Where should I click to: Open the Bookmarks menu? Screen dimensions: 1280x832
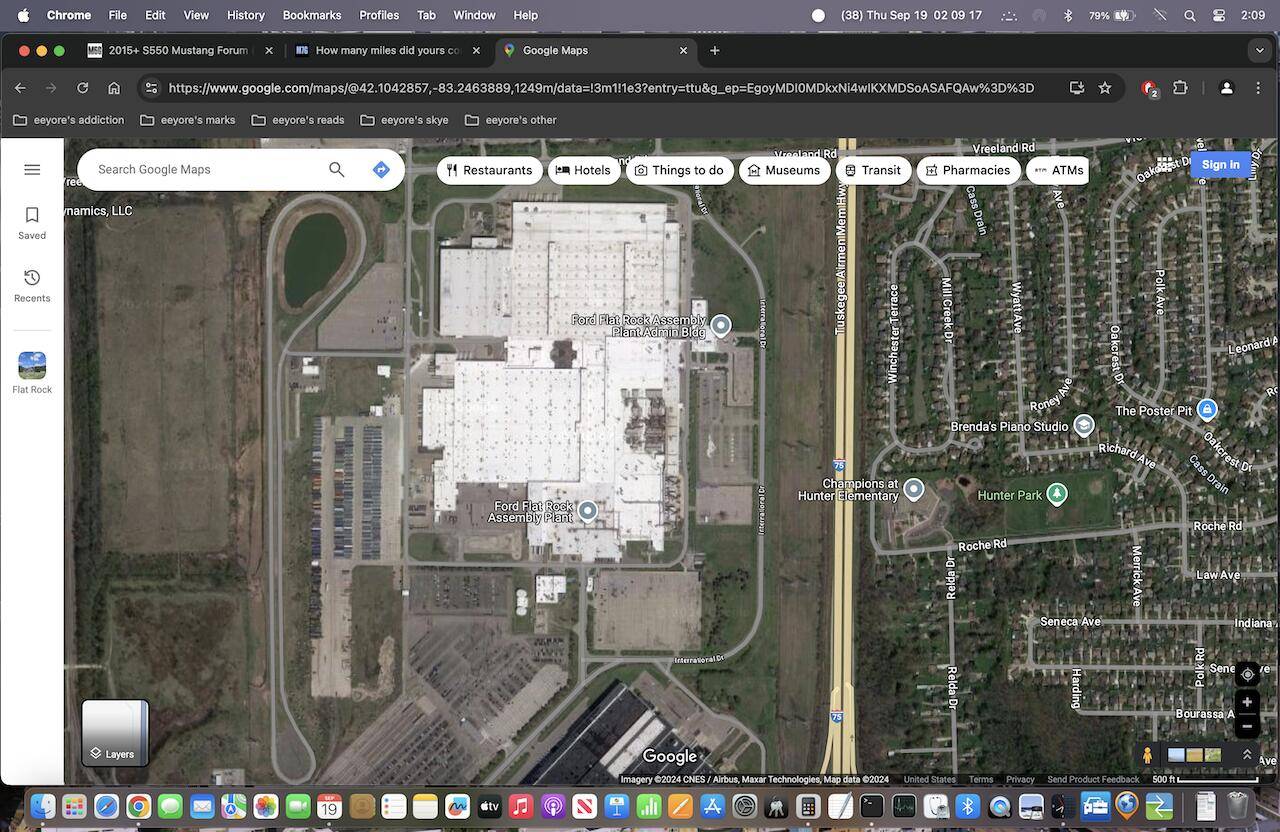coord(312,15)
